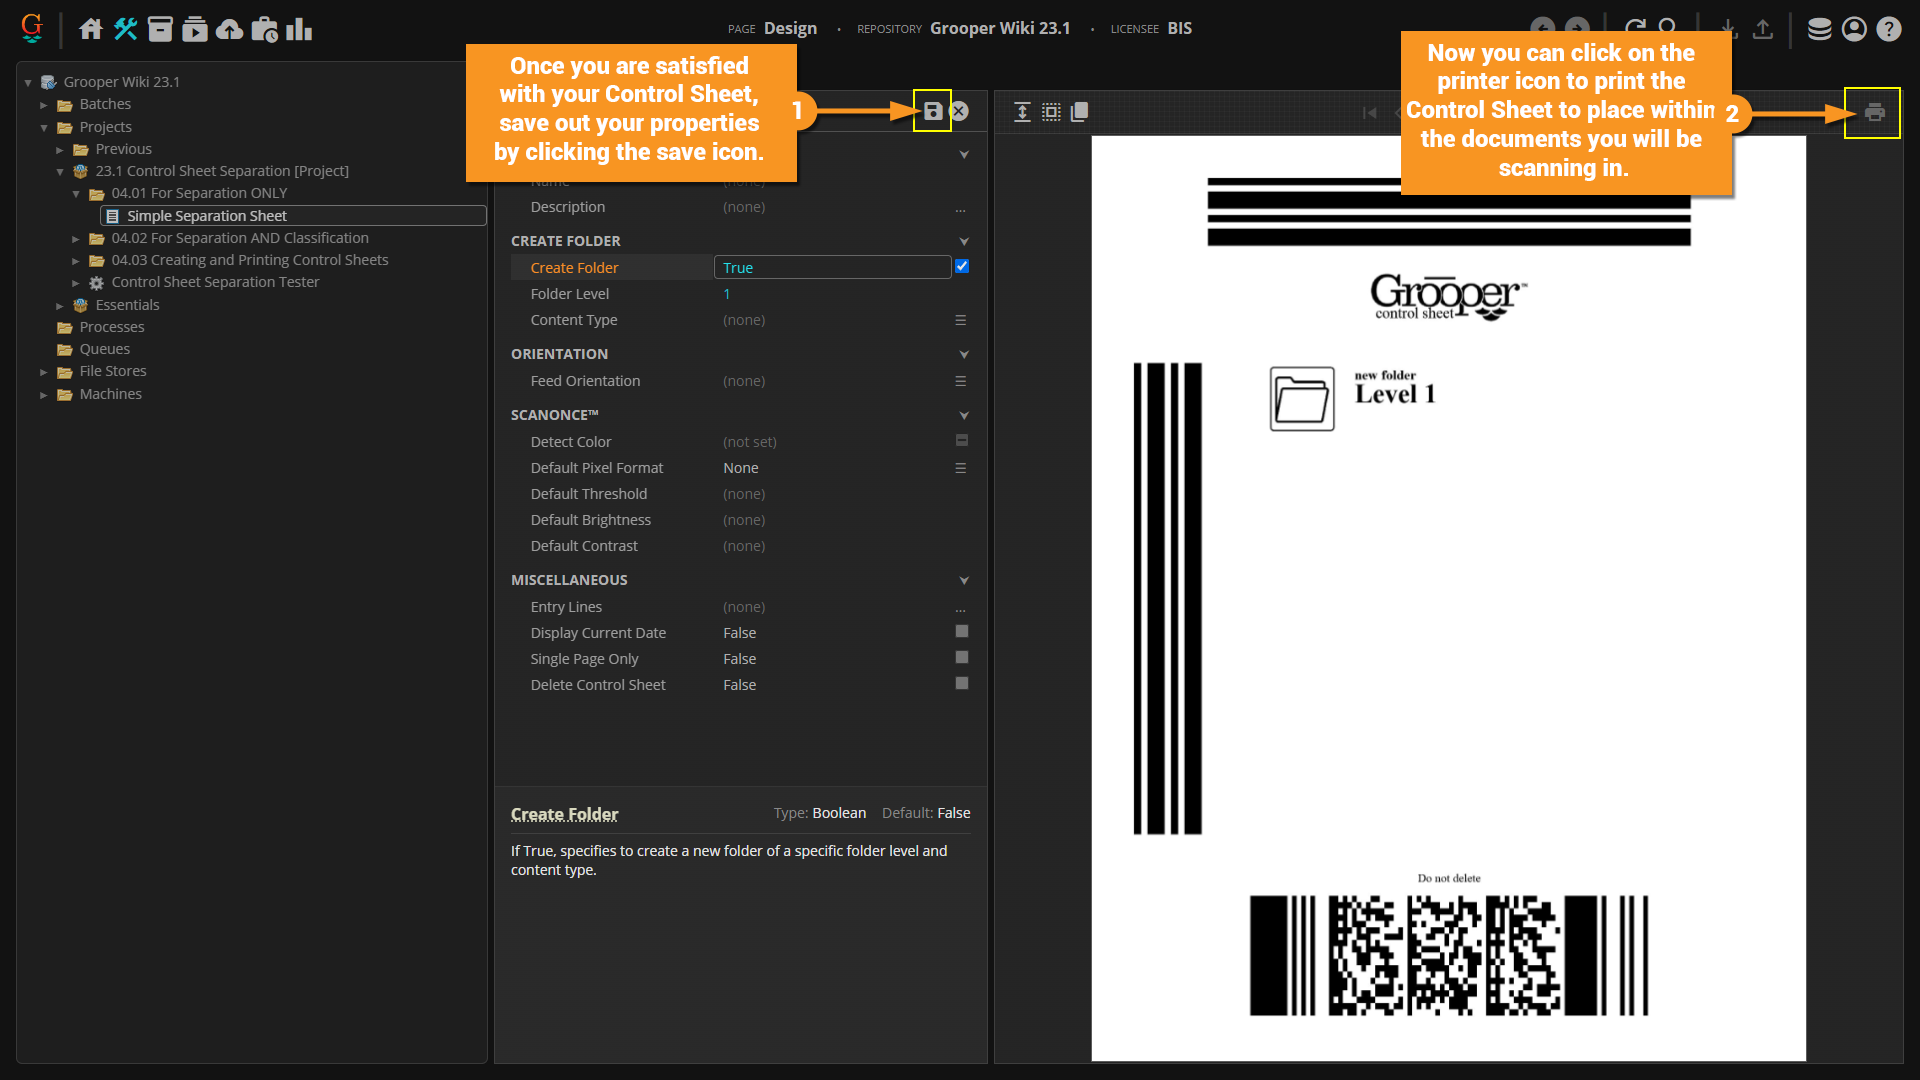Print the Control Sheet with printer icon

(x=1874, y=113)
